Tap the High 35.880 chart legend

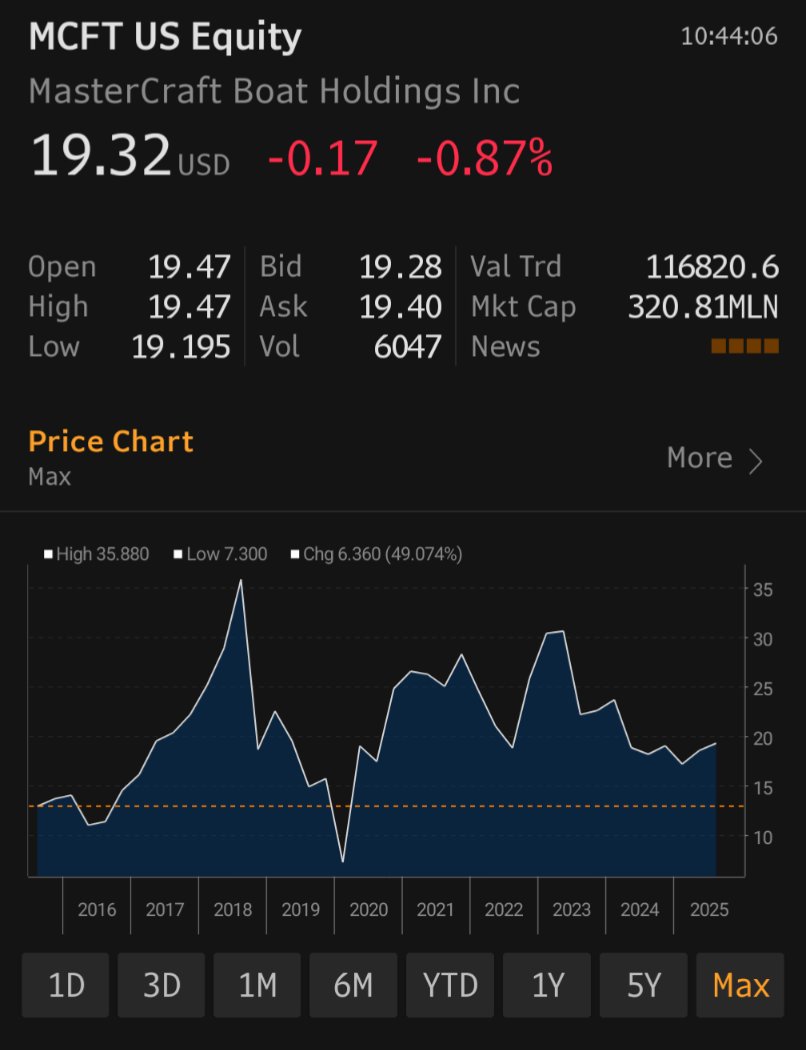coord(96,554)
